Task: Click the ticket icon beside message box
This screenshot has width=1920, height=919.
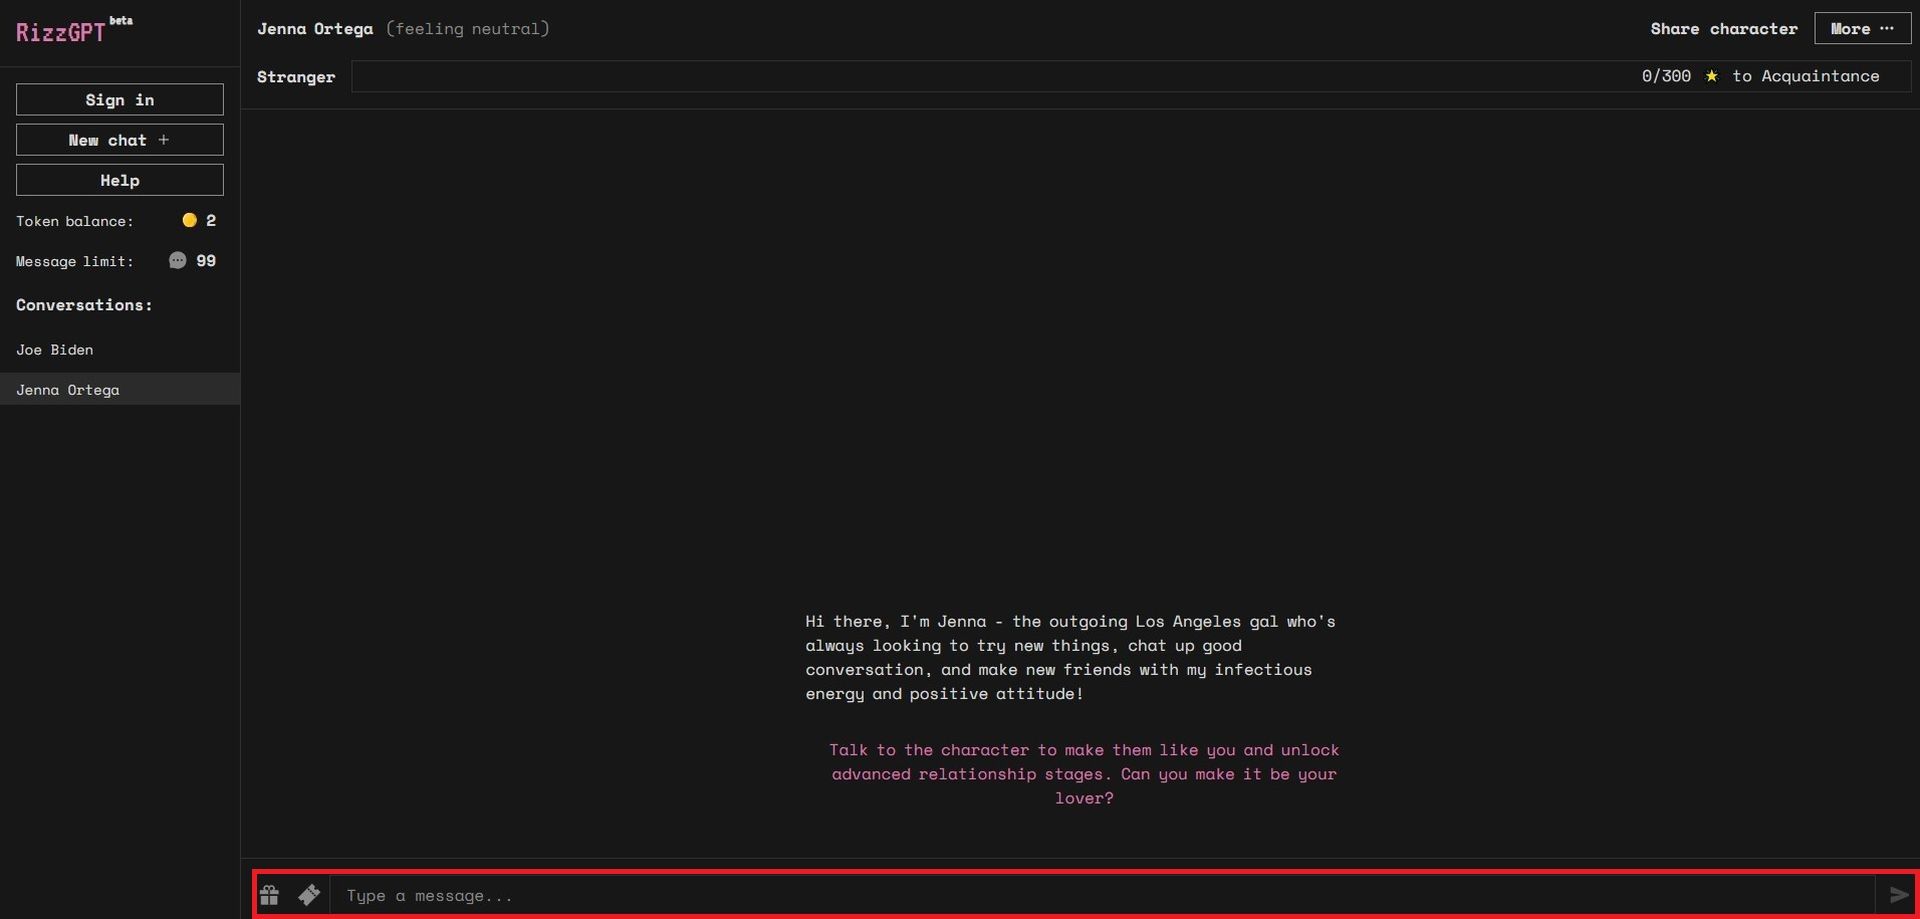Action: coord(309,895)
